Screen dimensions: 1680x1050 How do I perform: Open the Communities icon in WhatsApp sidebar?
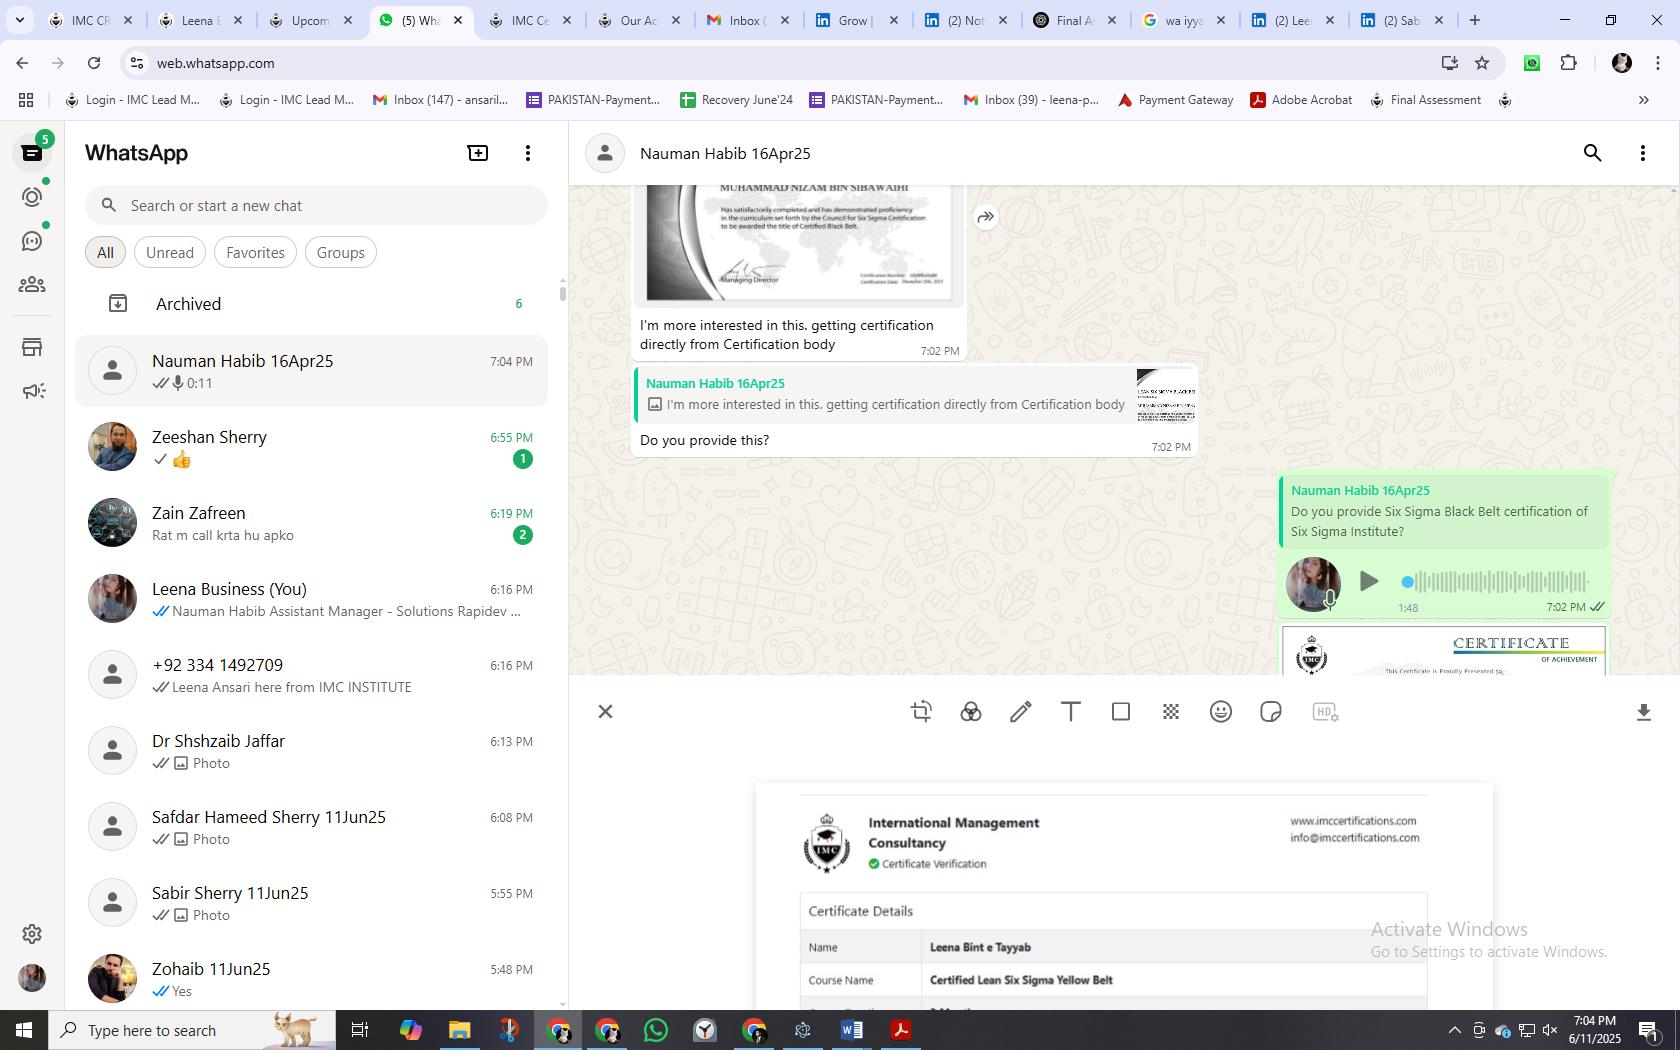32,285
